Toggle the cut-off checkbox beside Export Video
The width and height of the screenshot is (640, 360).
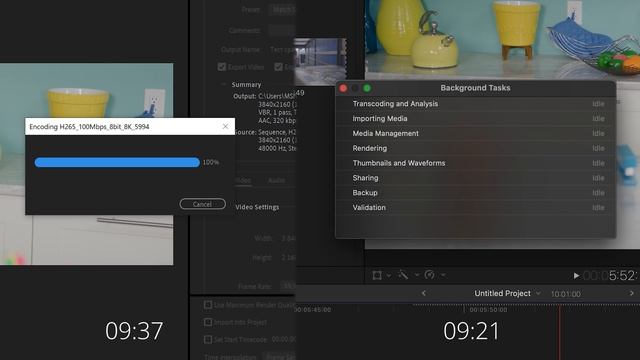click(x=278, y=67)
